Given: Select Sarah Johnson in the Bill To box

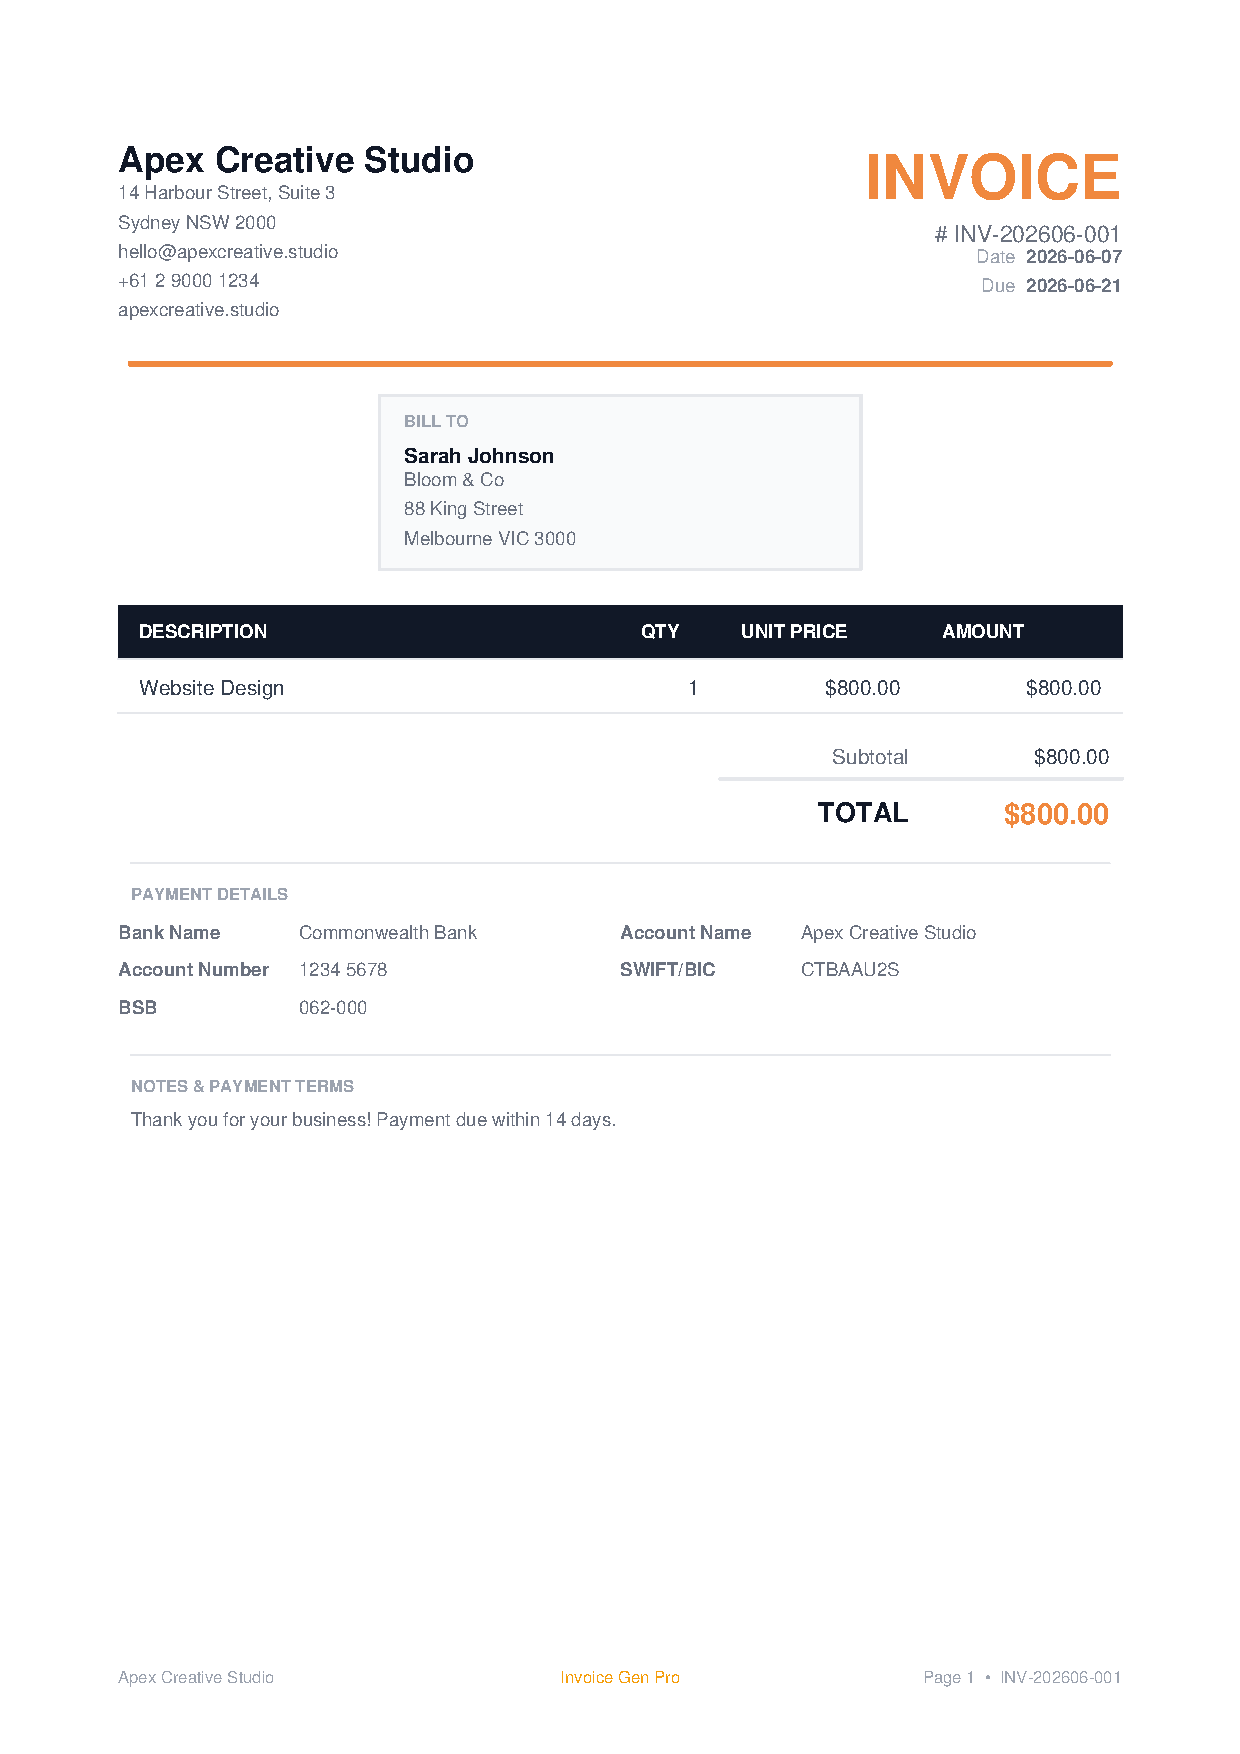Looking at the screenshot, I should (x=479, y=456).
